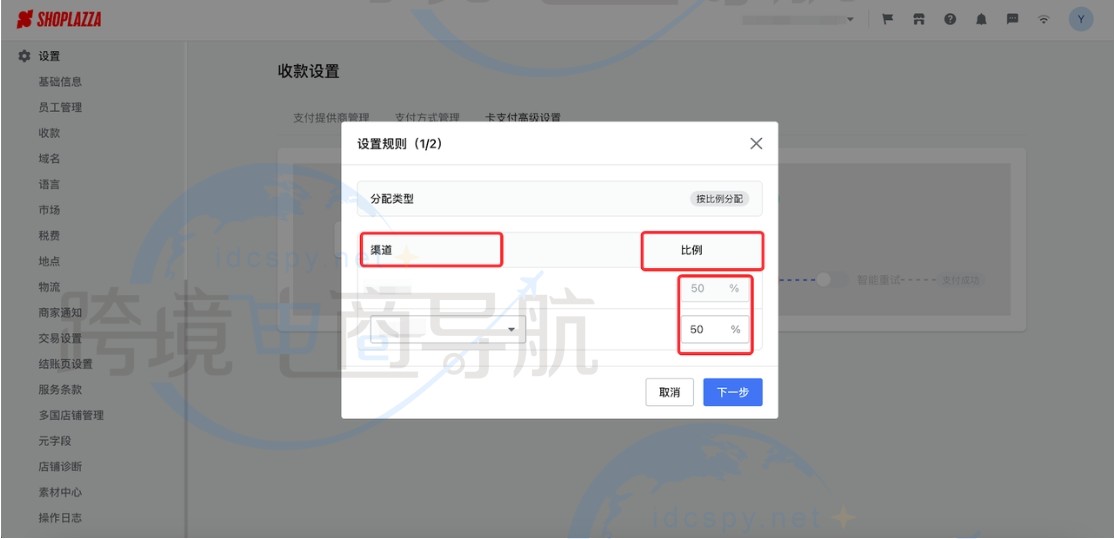Click the 下一步 button
This screenshot has height=539, width=1115.
[732, 393]
